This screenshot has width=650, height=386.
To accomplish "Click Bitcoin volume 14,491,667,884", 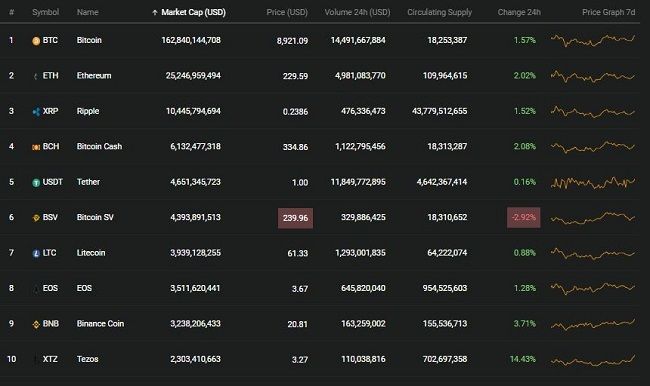I will (358, 40).
